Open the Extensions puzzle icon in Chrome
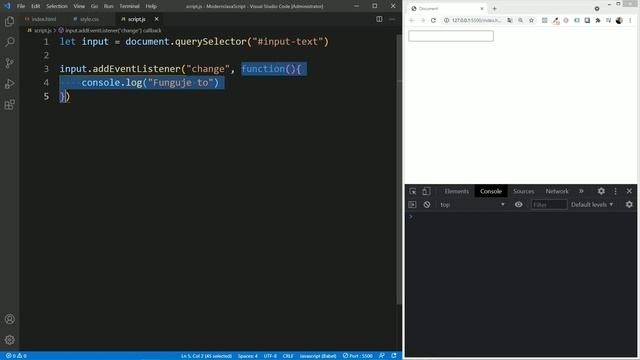The width and height of the screenshot is (640, 360). tap(598, 20)
